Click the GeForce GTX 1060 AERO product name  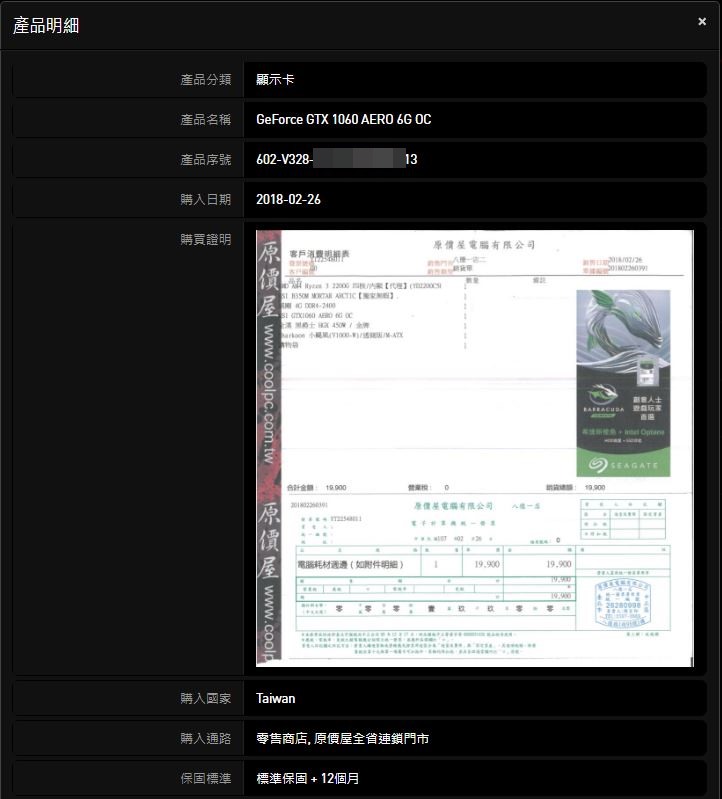343,119
